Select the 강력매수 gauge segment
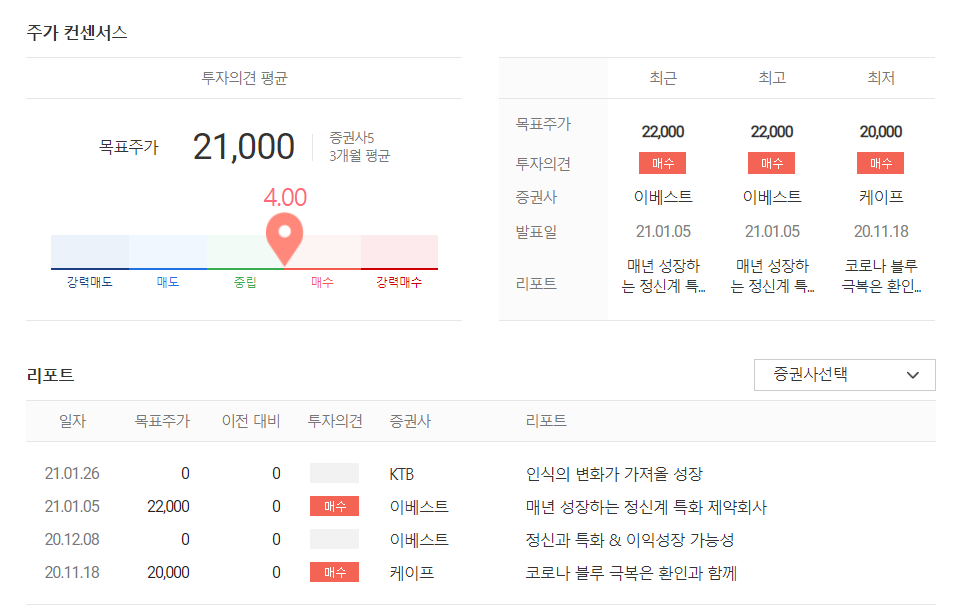 (399, 252)
